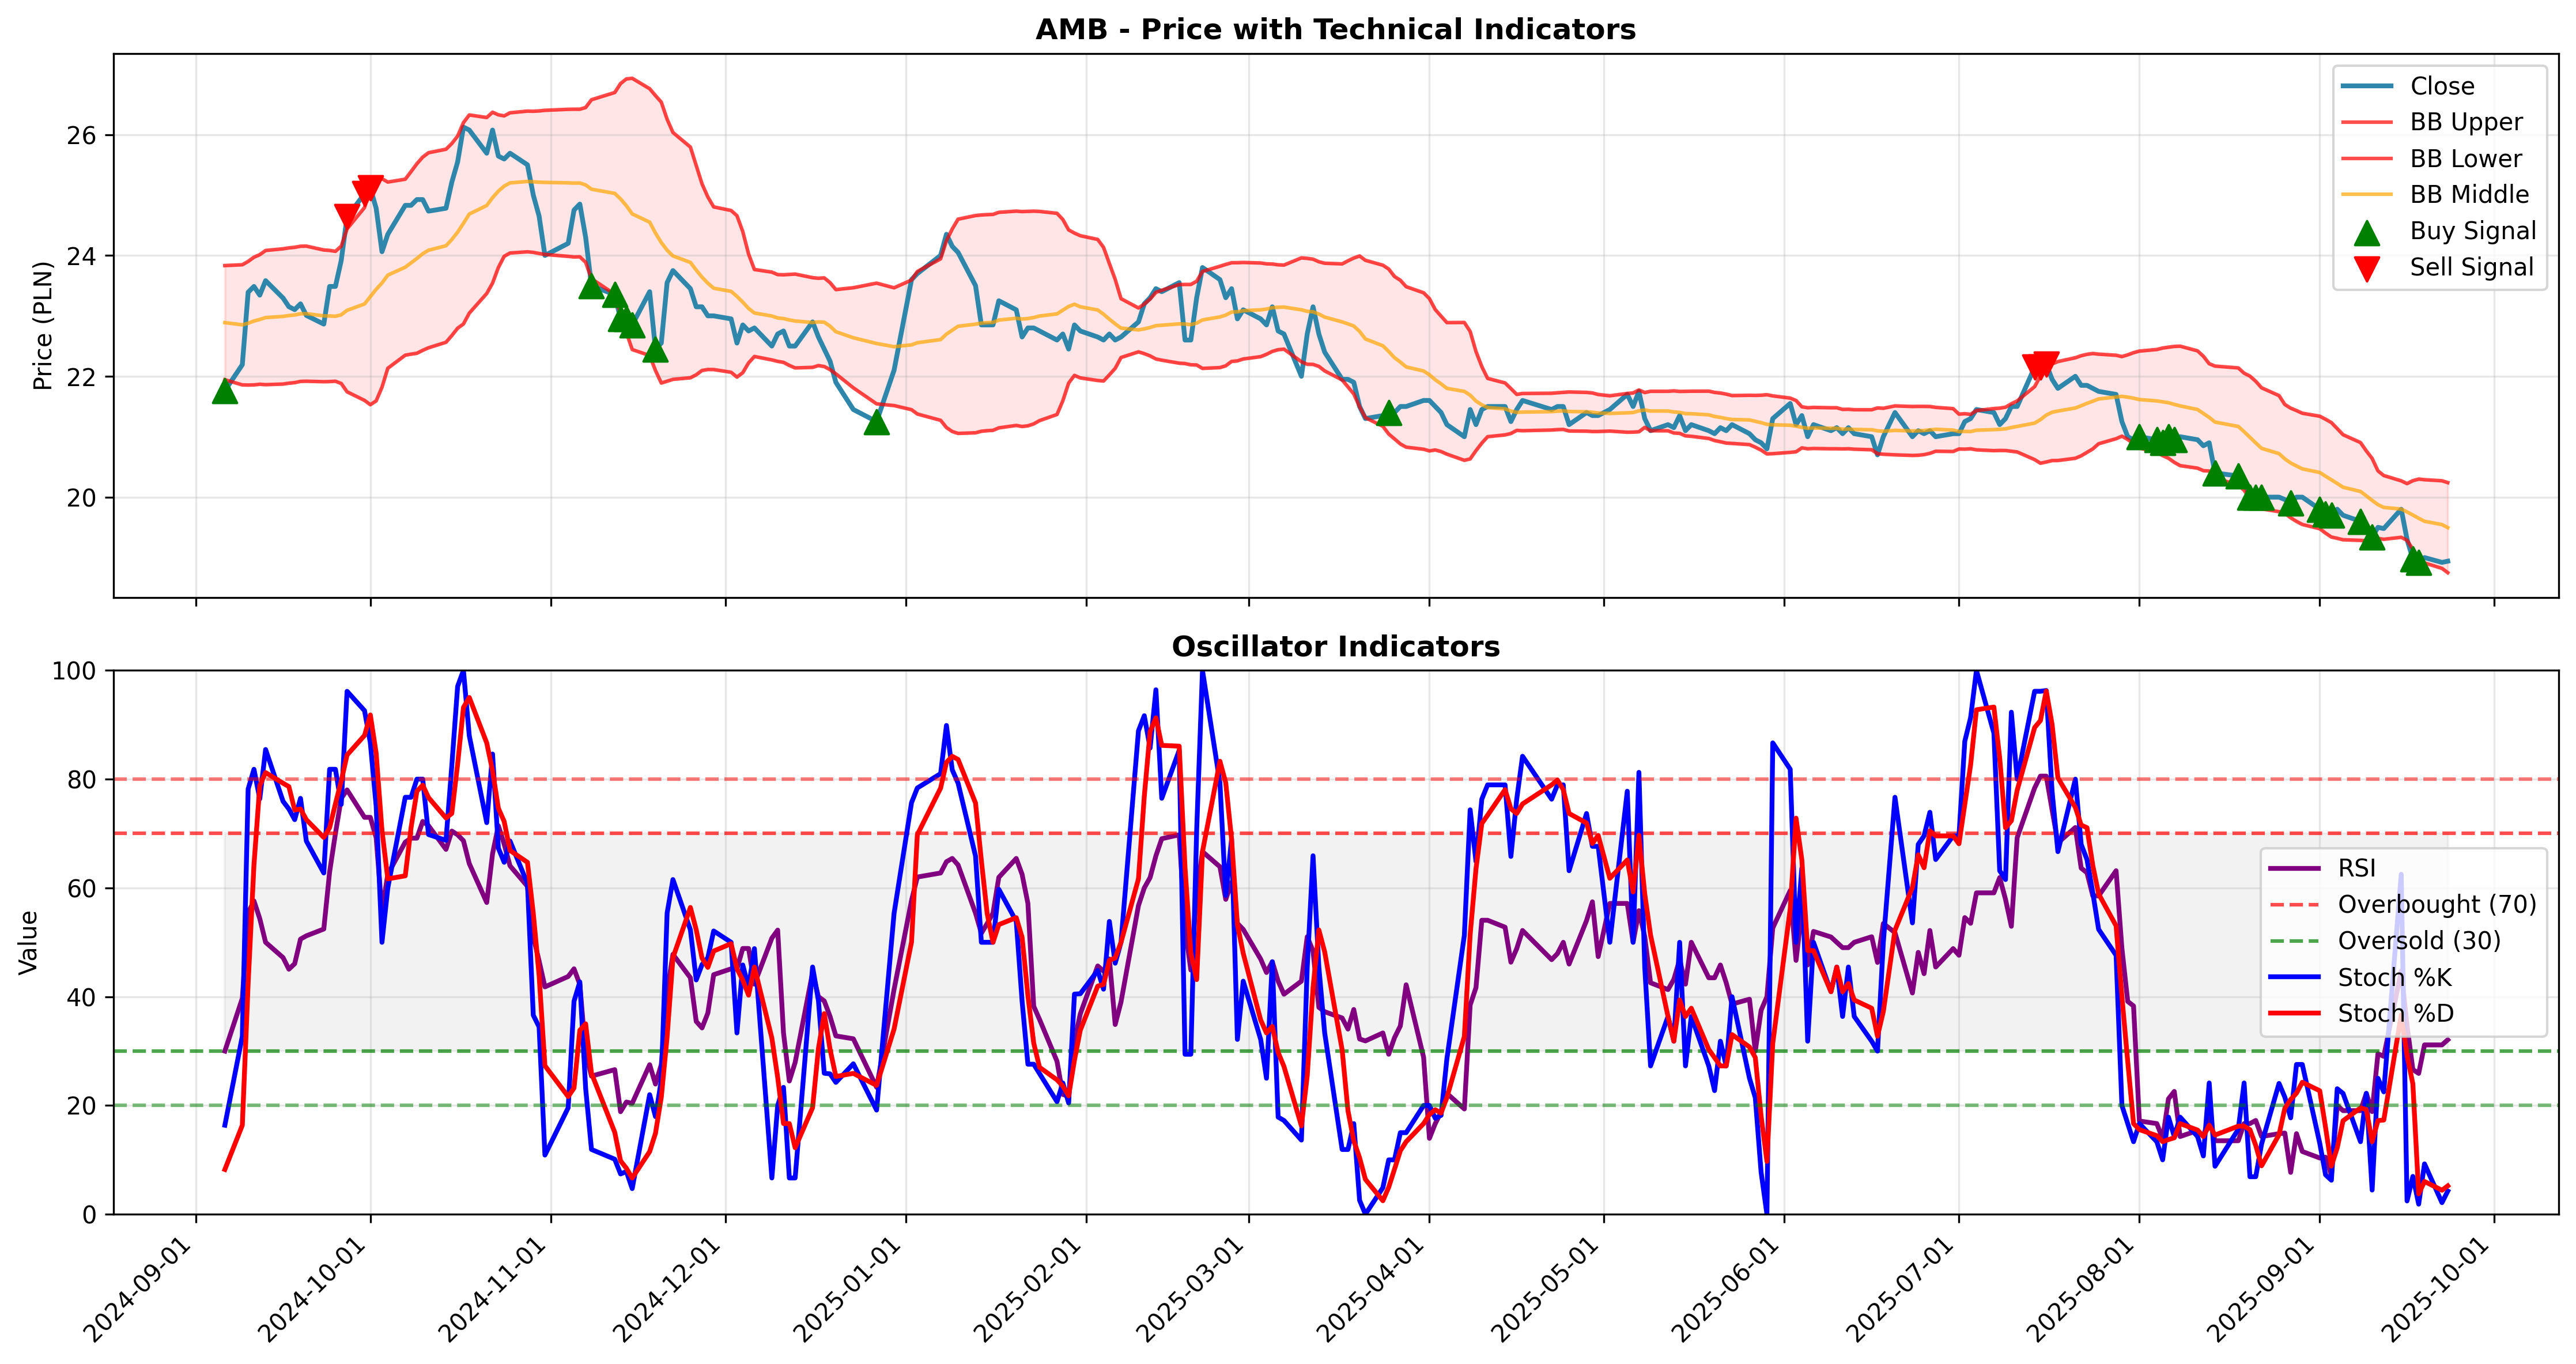The image size is (2576, 1364).
Task: Click the 'BB Upper' legend label
Action: pyautogui.click(x=2466, y=122)
